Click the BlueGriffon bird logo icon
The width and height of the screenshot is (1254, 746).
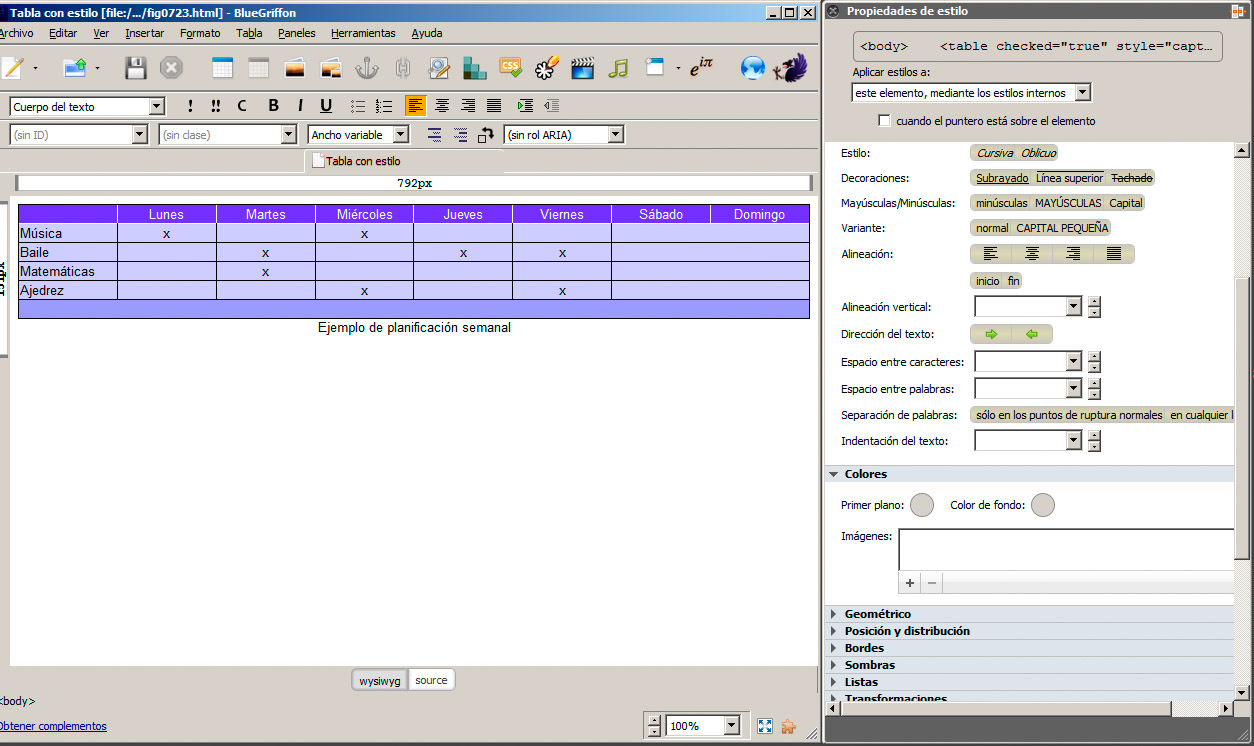click(789, 68)
